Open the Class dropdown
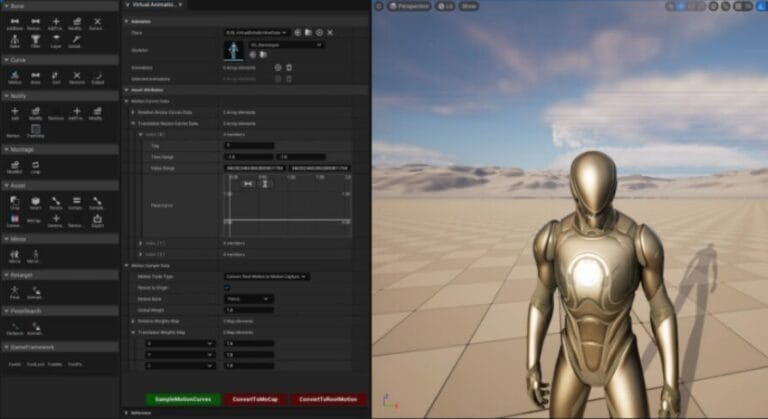 (257, 32)
